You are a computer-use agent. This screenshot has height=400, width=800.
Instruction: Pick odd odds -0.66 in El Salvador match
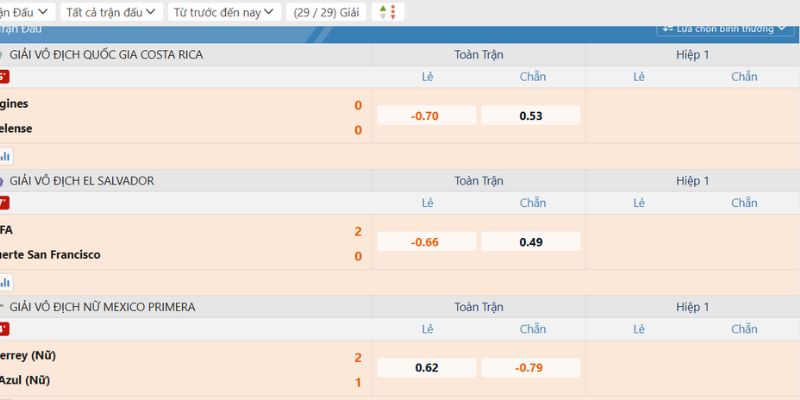coord(426,242)
